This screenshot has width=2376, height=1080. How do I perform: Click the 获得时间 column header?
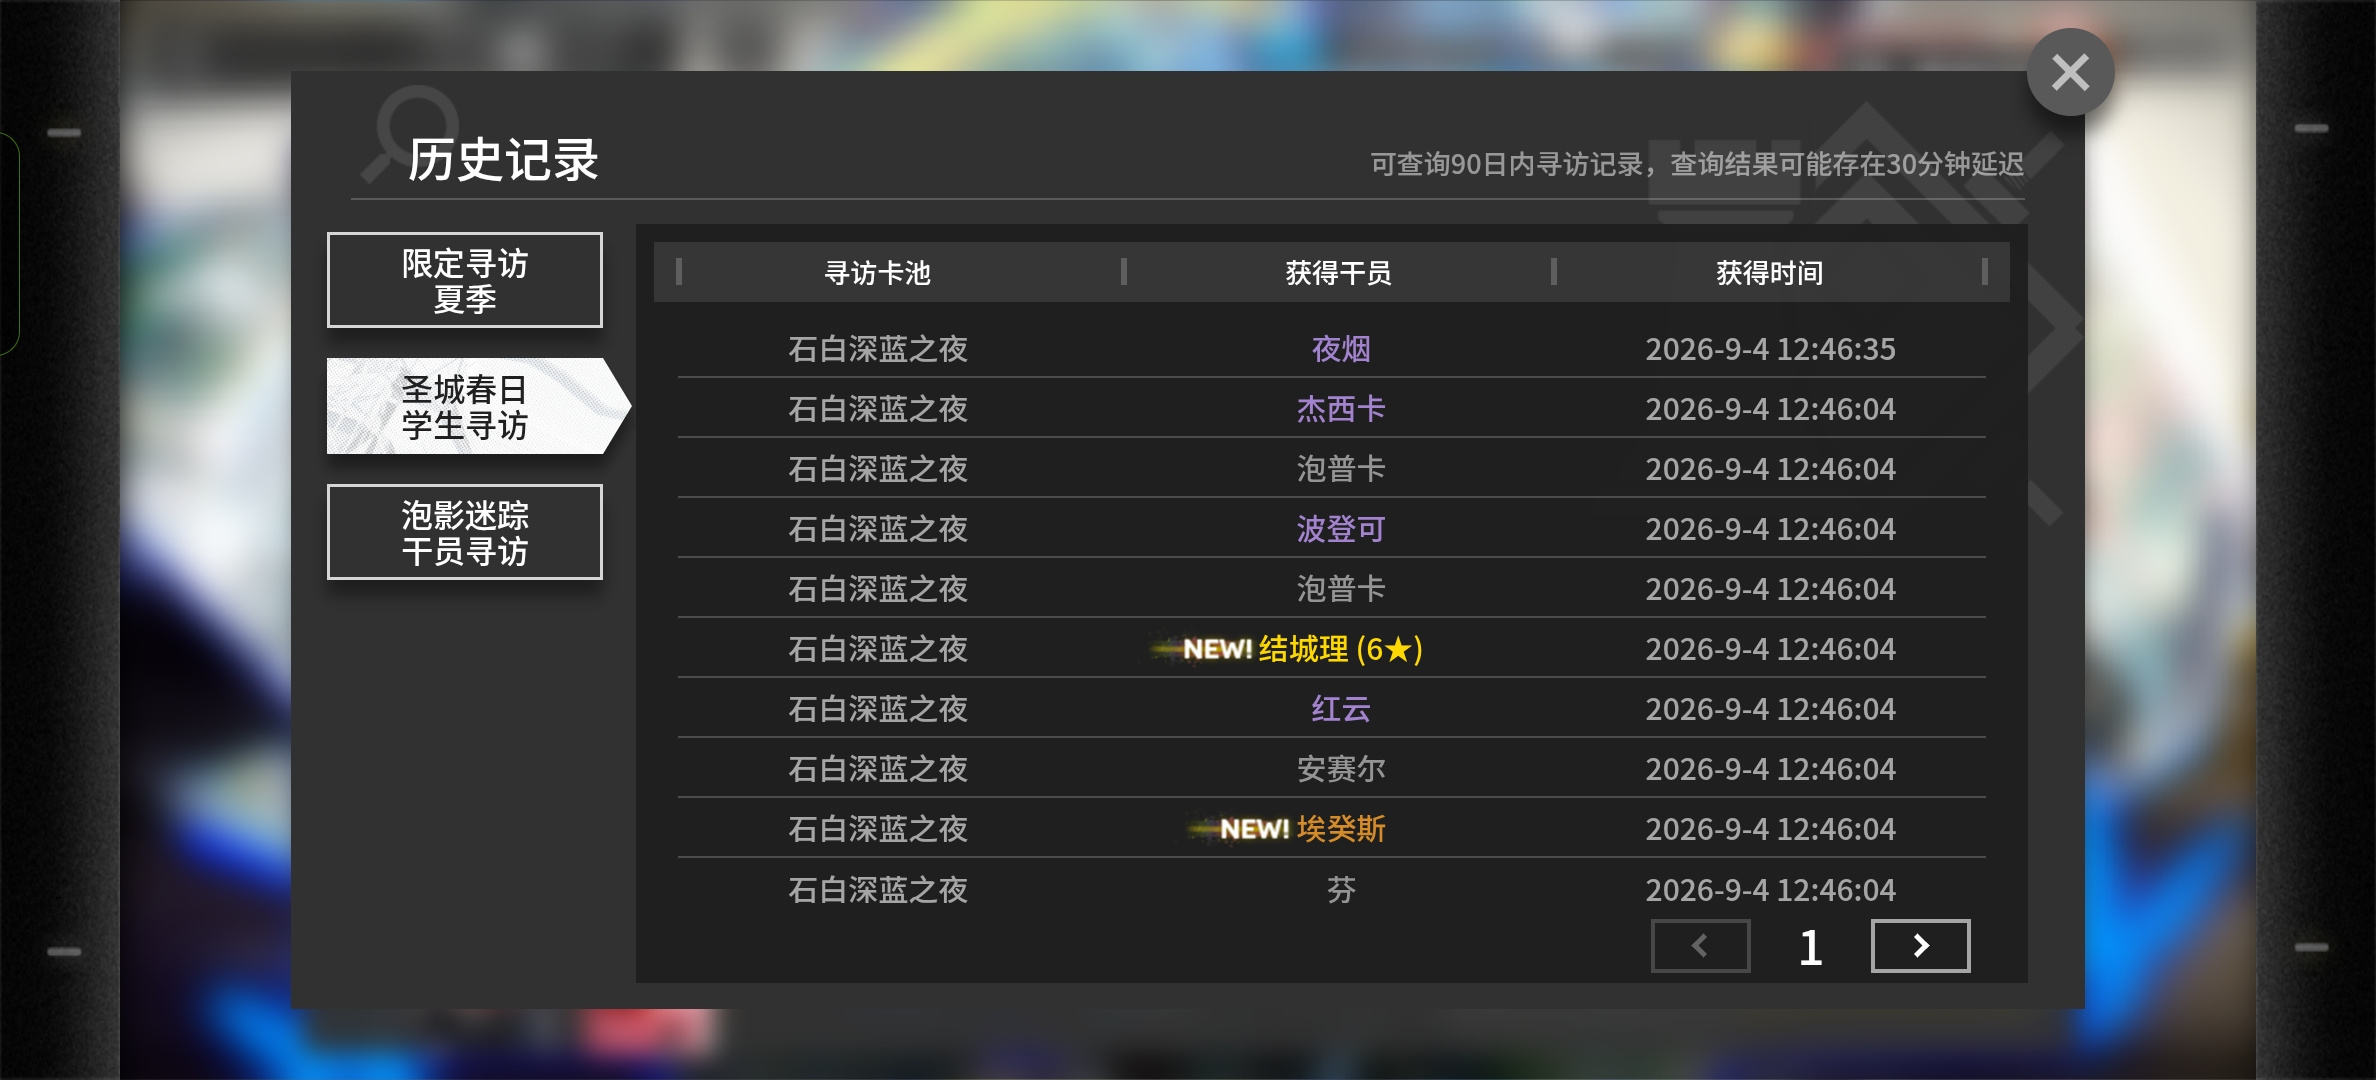coord(1769,272)
